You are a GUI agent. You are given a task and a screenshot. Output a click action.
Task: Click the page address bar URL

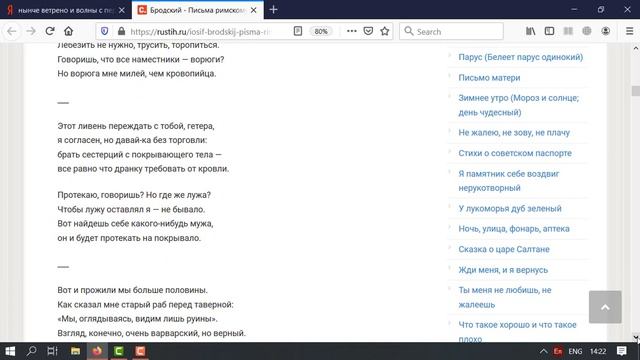click(x=200, y=31)
